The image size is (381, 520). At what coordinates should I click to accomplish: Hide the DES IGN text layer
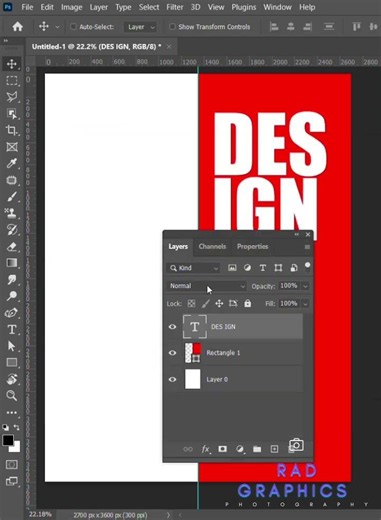pos(172,327)
